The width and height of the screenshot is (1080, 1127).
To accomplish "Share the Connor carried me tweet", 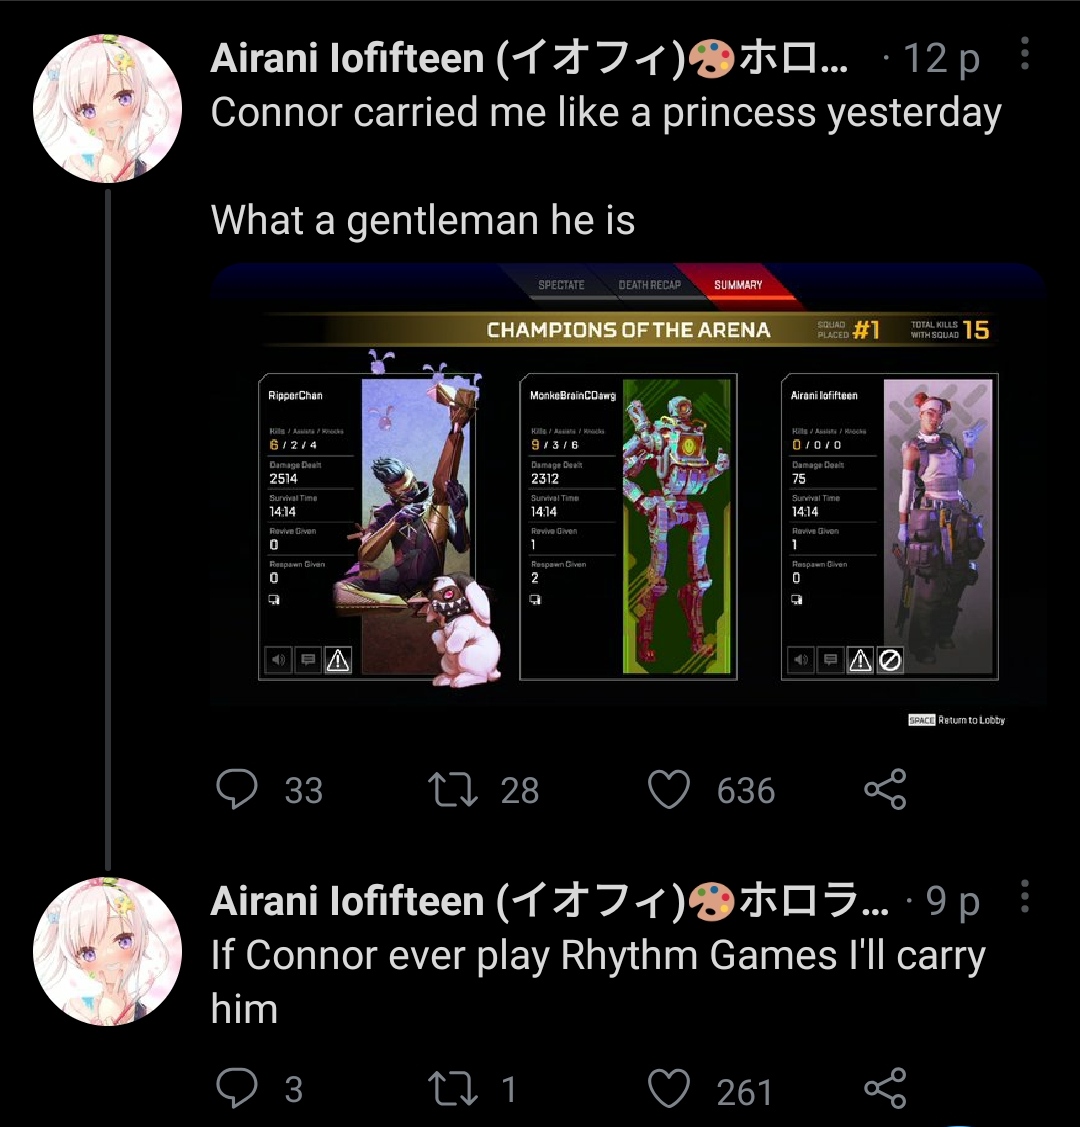I will coord(885,789).
